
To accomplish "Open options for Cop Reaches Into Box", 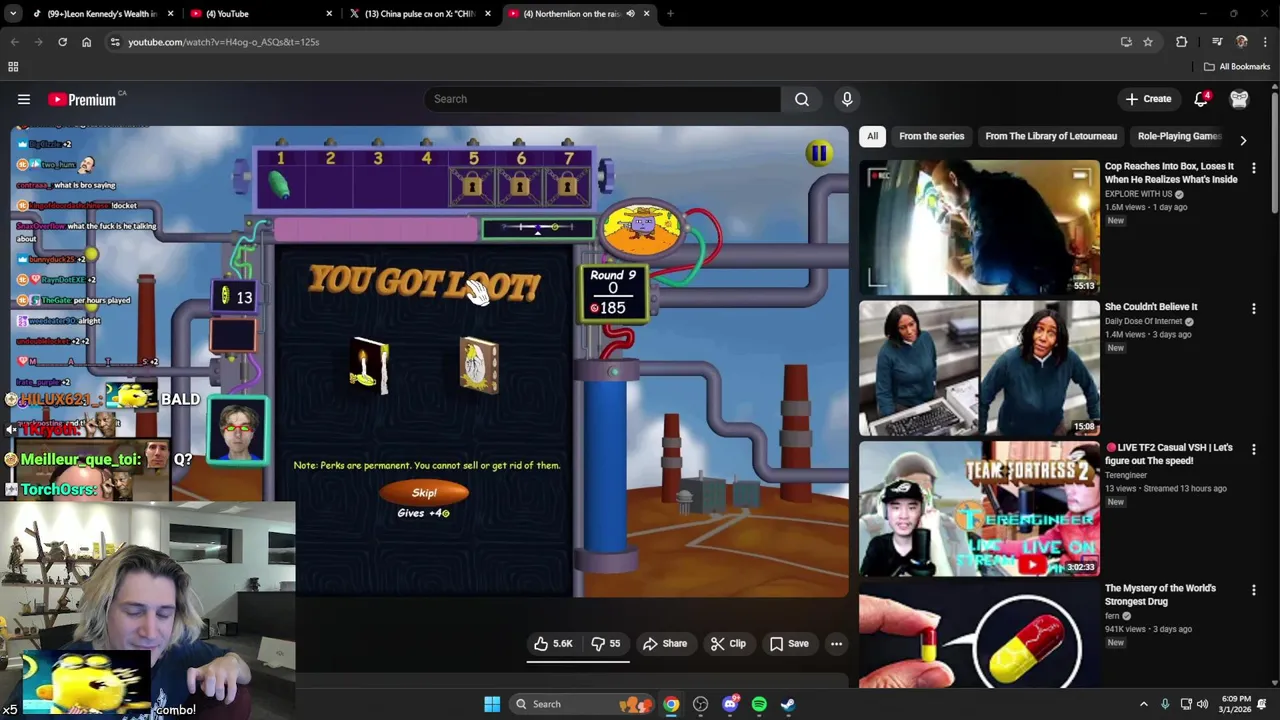I will [x=1253, y=168].
